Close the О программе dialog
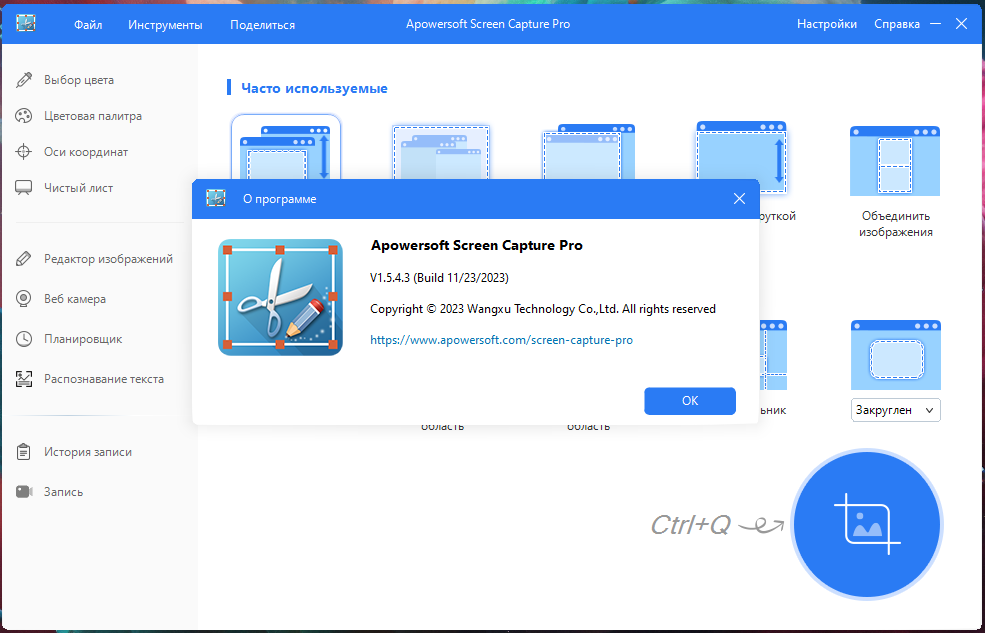This screenshot has width=985, height=633. (739, 198)
